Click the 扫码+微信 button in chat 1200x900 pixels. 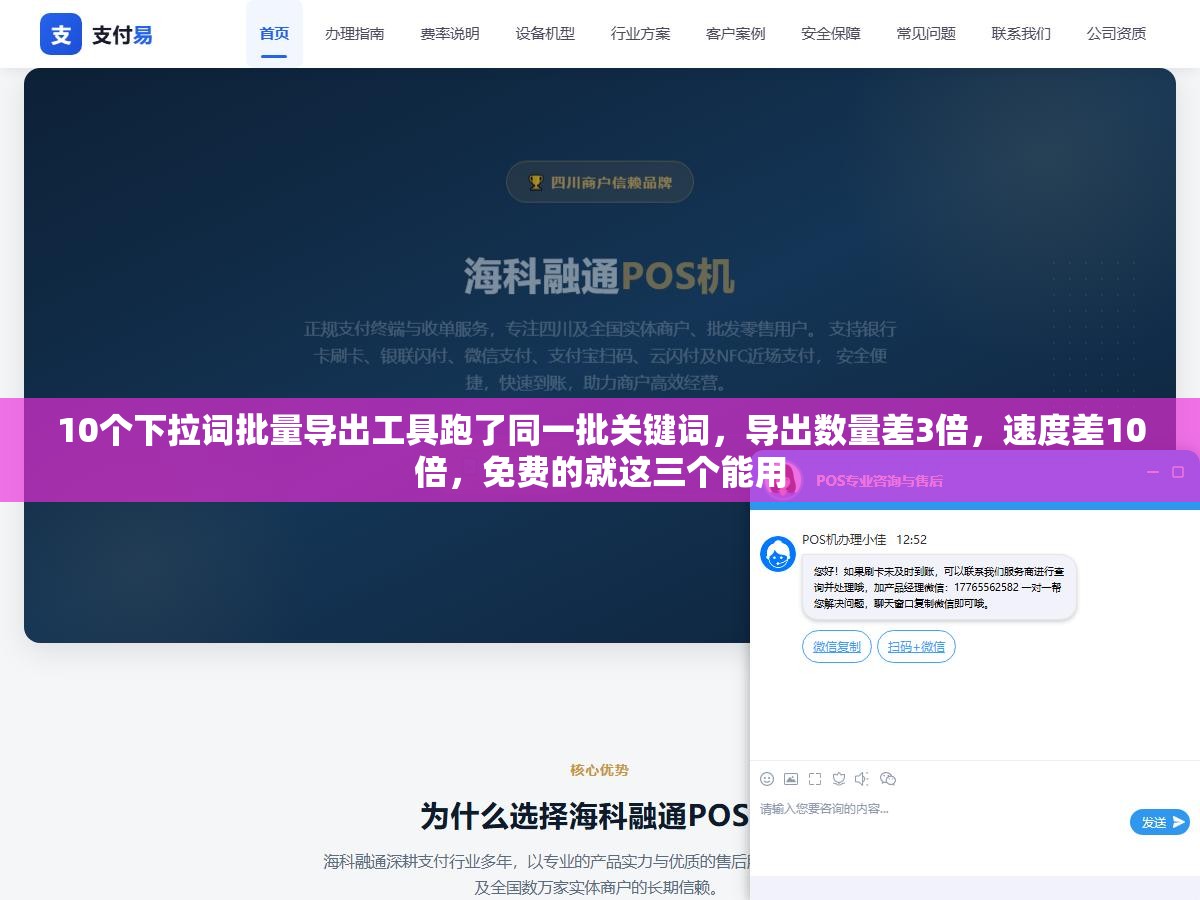tap(917, 647)
